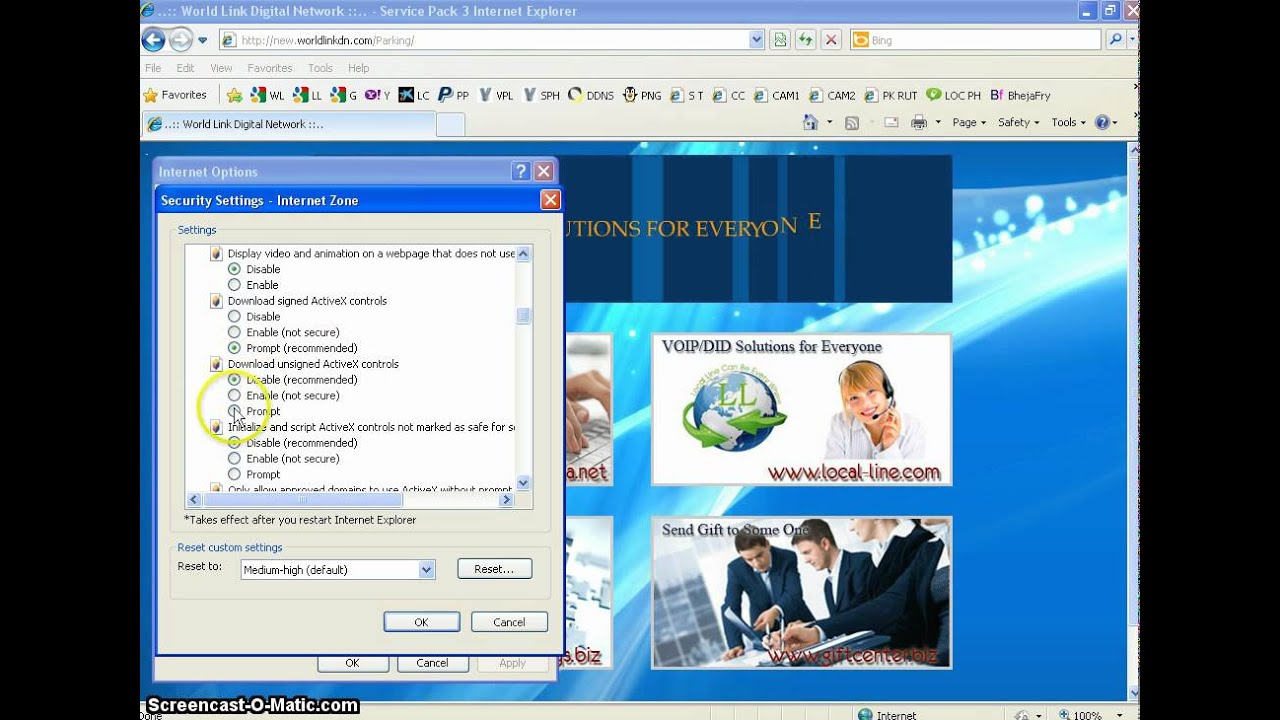Open the LL favorites bar bookmark
The height and width of the screenshot is (720, 1280).
pyautogui.click(x=307, y=96)
